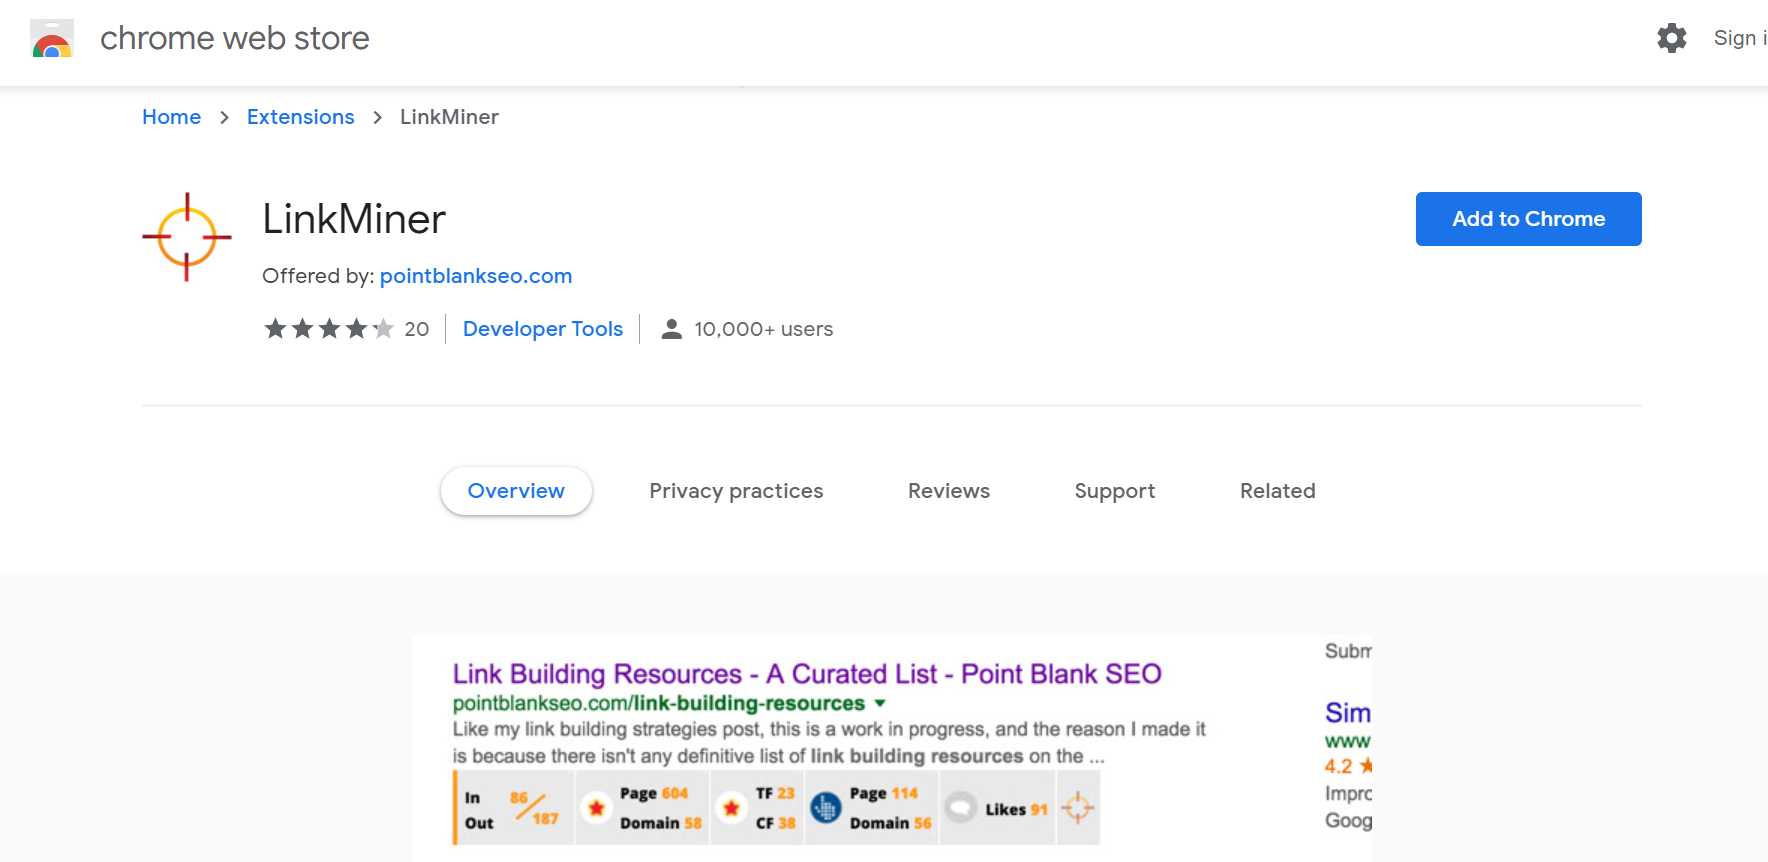Click the crosshair icon in the metrics bar
Screen dimensions: 1768x862
1077,808
